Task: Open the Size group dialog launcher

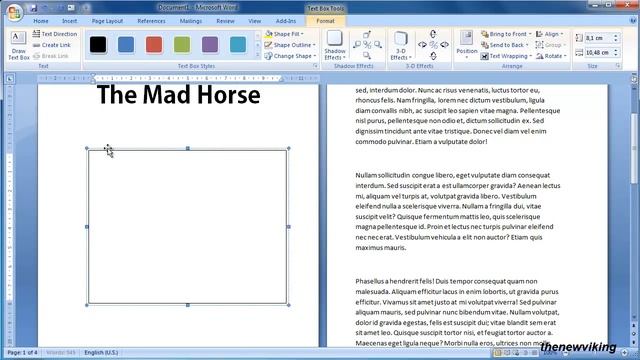Action: coord(618,66)
